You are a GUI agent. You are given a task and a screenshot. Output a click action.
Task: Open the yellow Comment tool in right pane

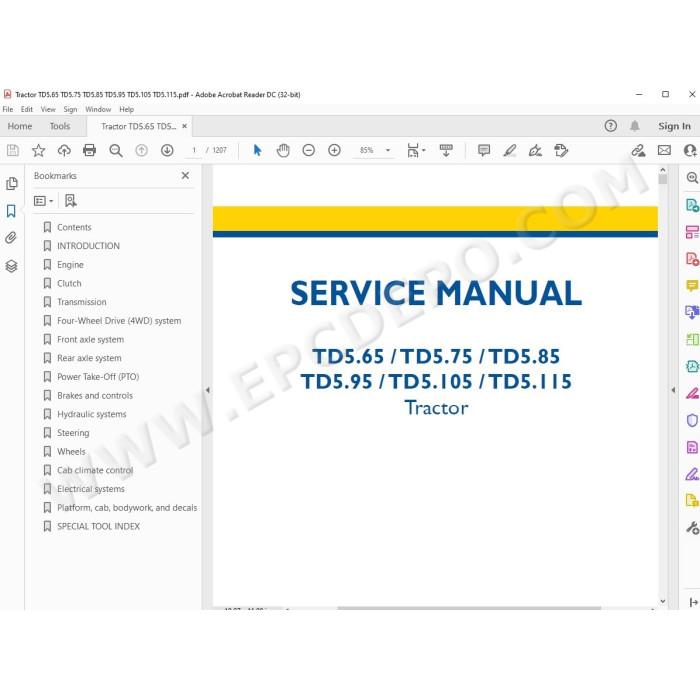pyautogui.click(x=692, y=285)
